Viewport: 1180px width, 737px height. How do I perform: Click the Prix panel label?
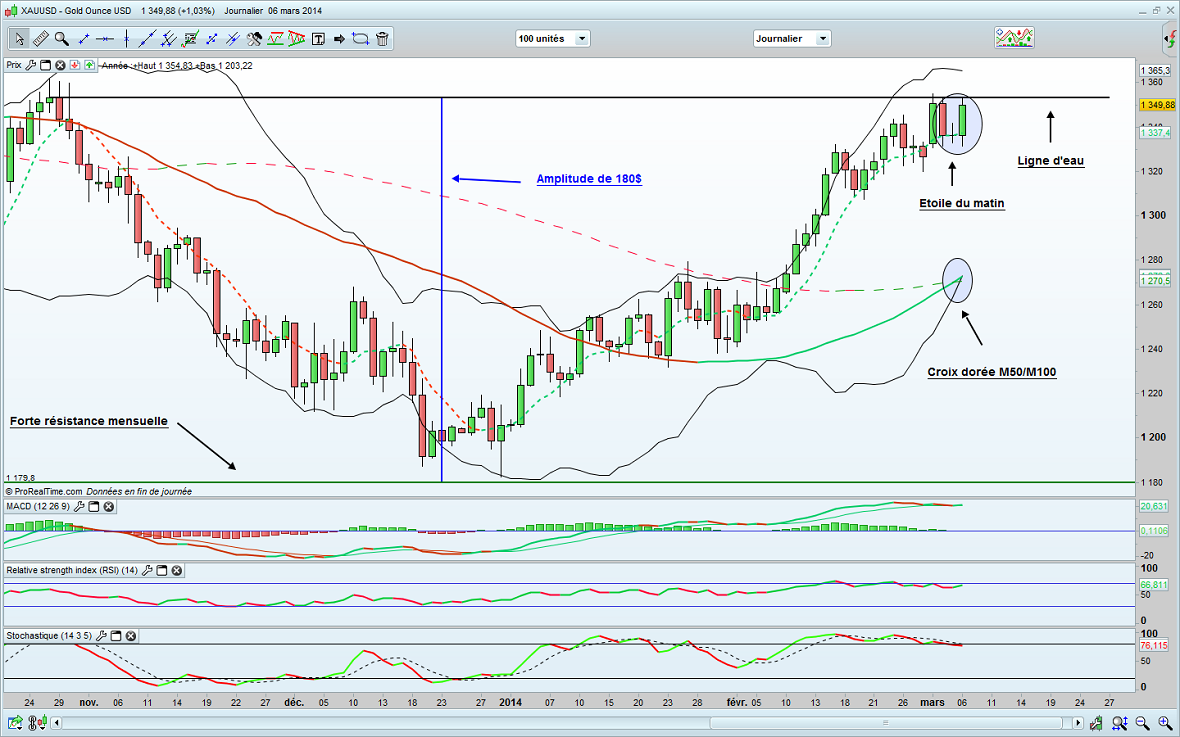tap(14, 65)
